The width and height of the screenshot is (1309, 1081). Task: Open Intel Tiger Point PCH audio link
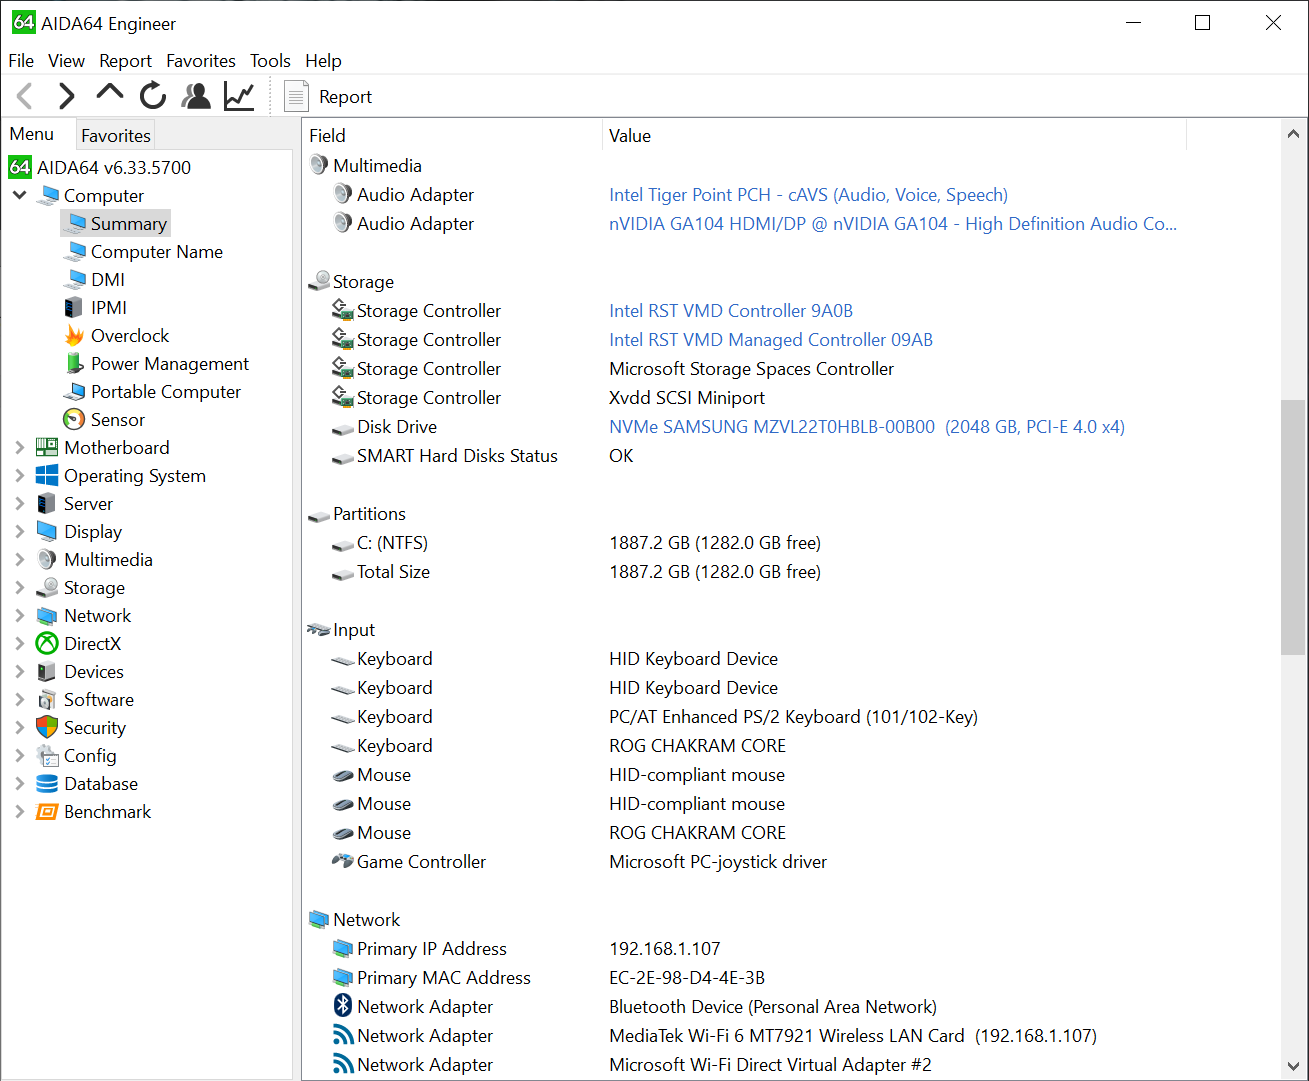[x=808, y=195]
